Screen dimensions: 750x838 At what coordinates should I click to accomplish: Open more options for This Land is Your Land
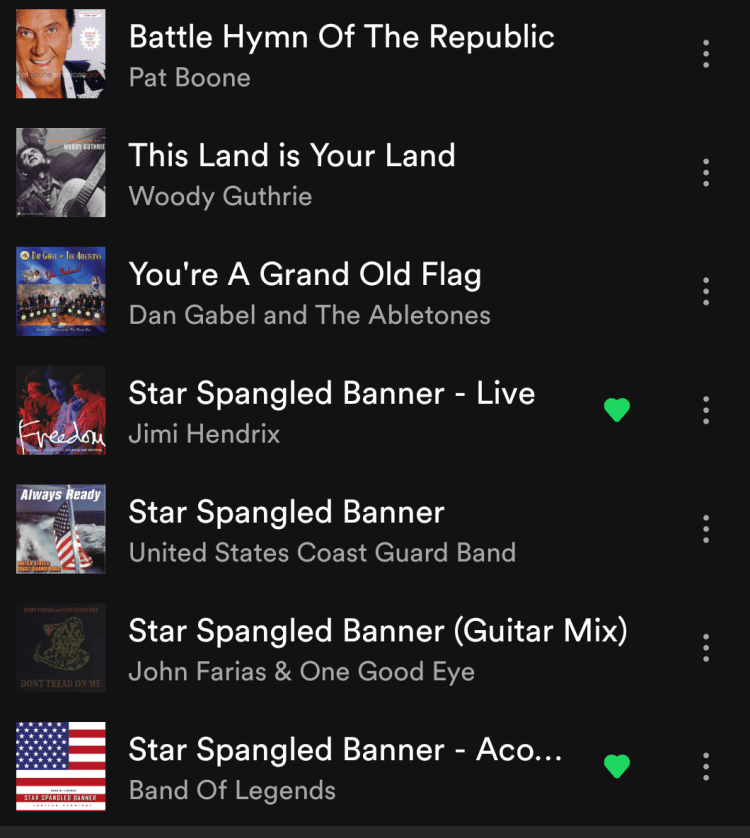click(x=706, y=172)
